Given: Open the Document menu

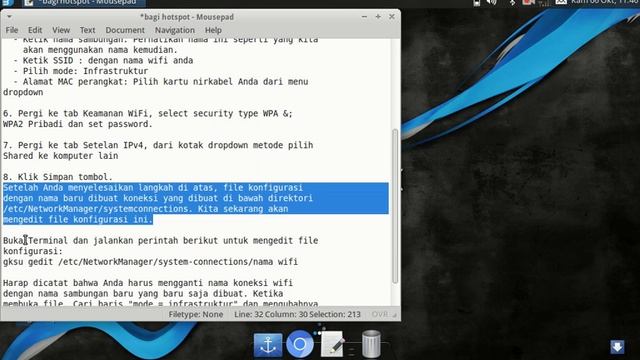Looking at the screenshot, I should (125, 30).
